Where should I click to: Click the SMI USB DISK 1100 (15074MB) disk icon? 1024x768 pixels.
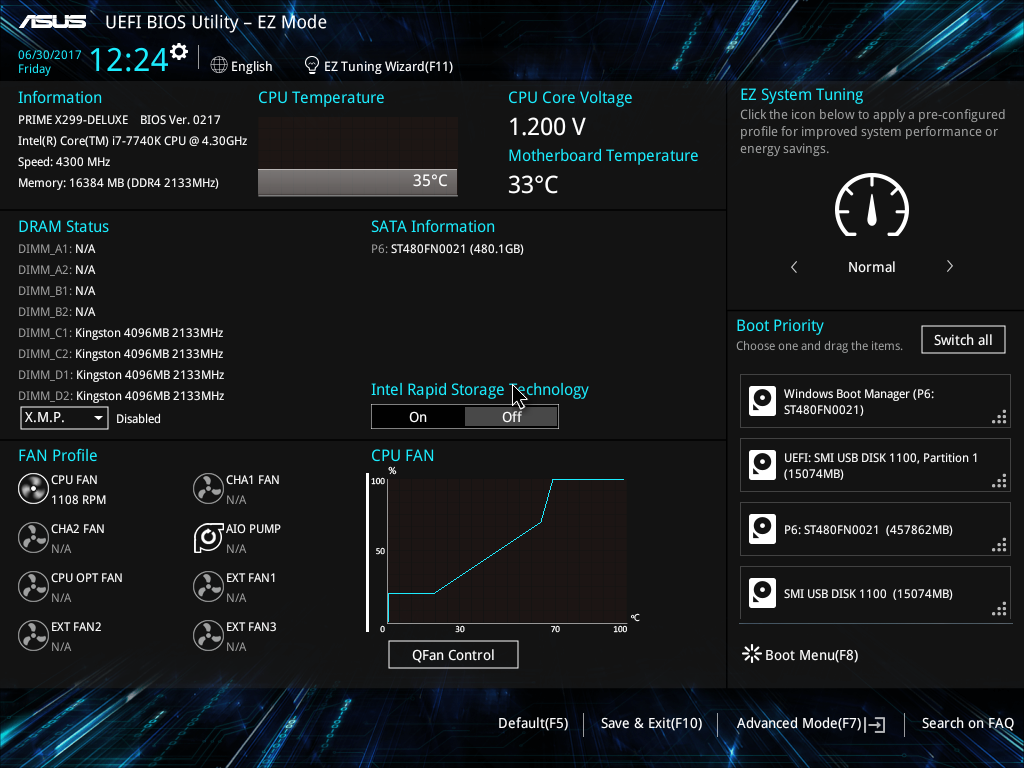pyautogui.click(x=762, y=593)
